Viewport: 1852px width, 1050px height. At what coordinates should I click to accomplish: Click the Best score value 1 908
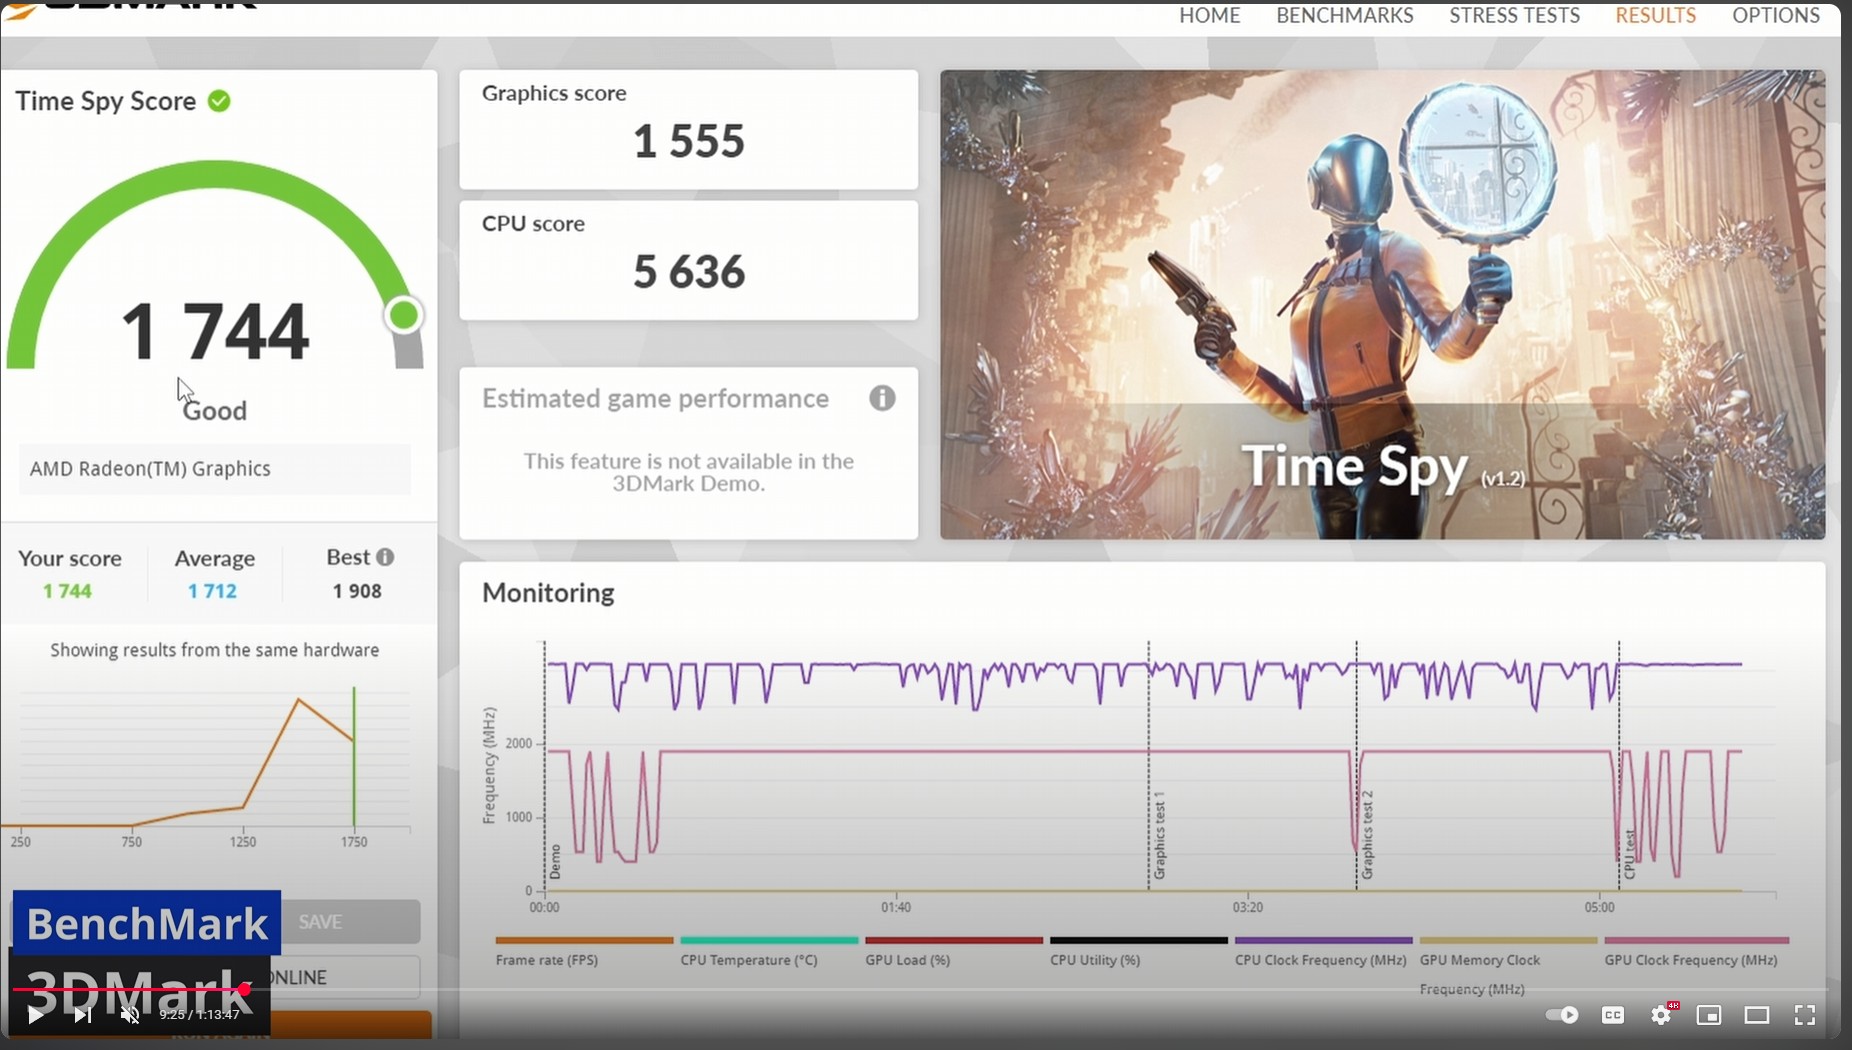(357, 591)
